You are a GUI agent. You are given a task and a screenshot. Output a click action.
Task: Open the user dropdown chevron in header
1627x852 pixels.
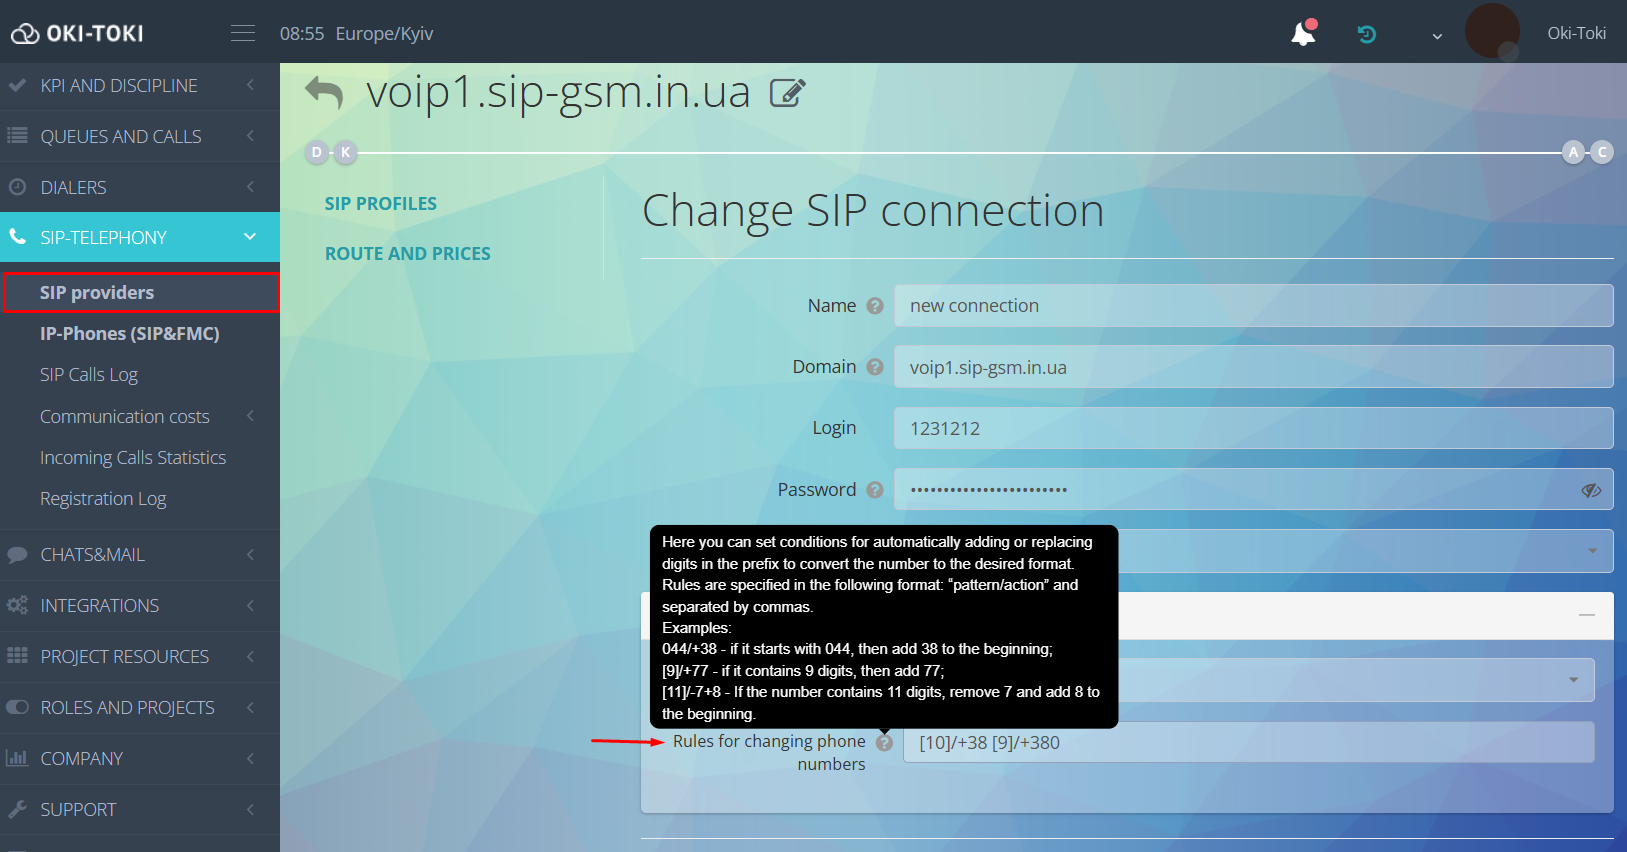pos(1437,36)
